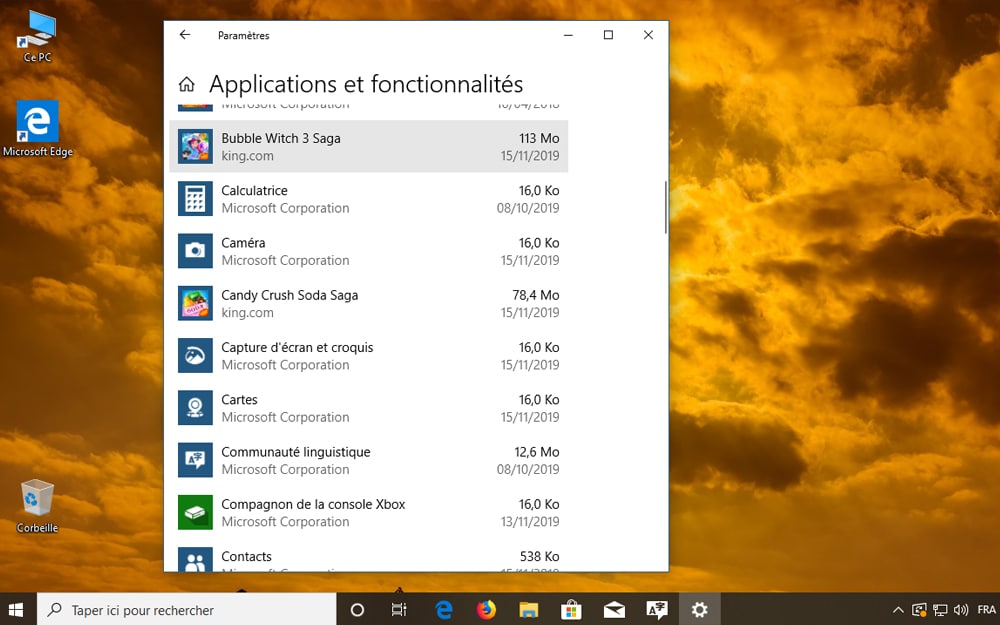Go back using the Paramètres back arrow

click(x=185, y=34)
